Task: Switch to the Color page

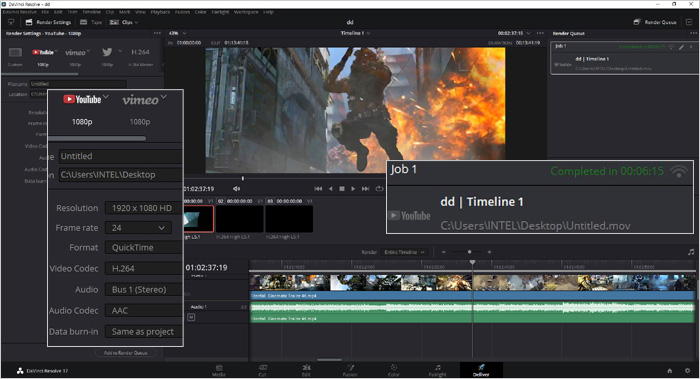Action: click(x=394, y=370)
